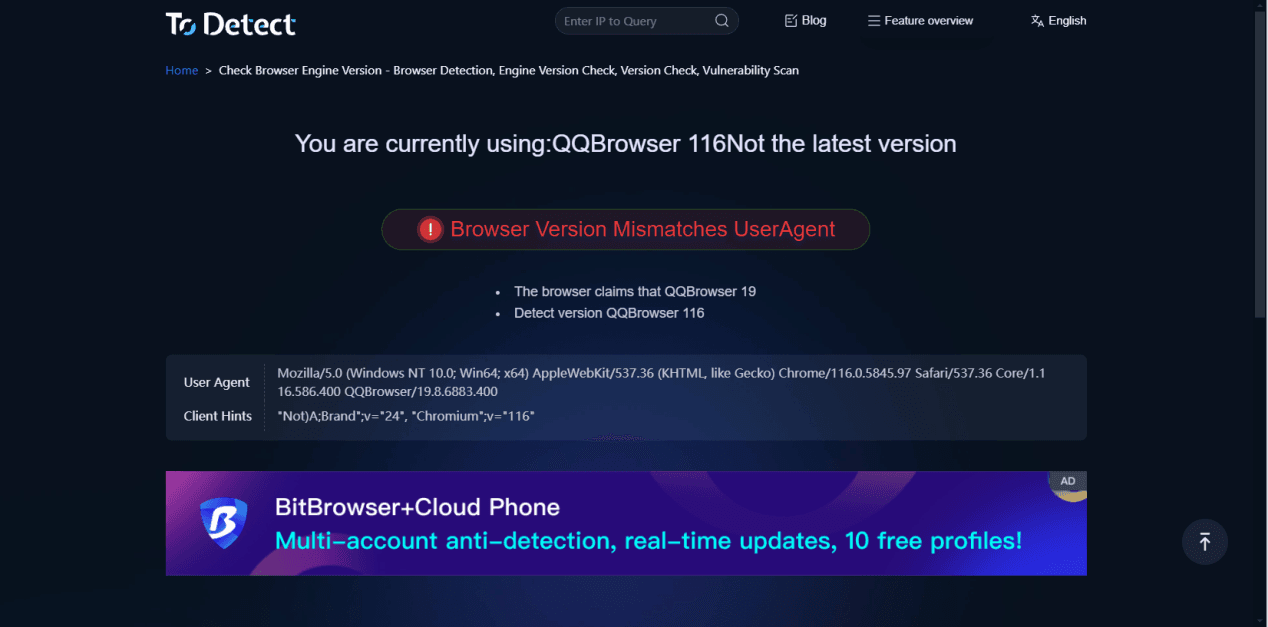1268x627 pixels.
Task: Click the Feature overview hamburger icon
Action: coord(874,21)
